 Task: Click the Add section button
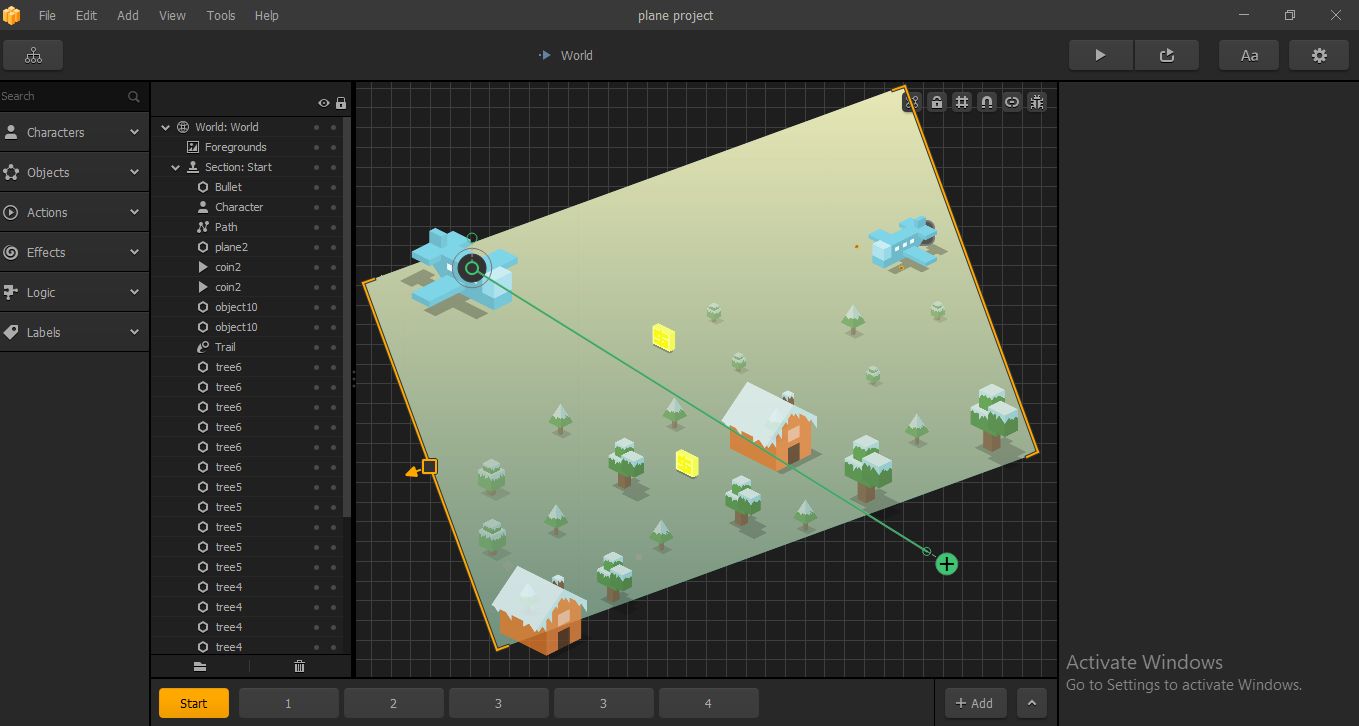point(975,703)
